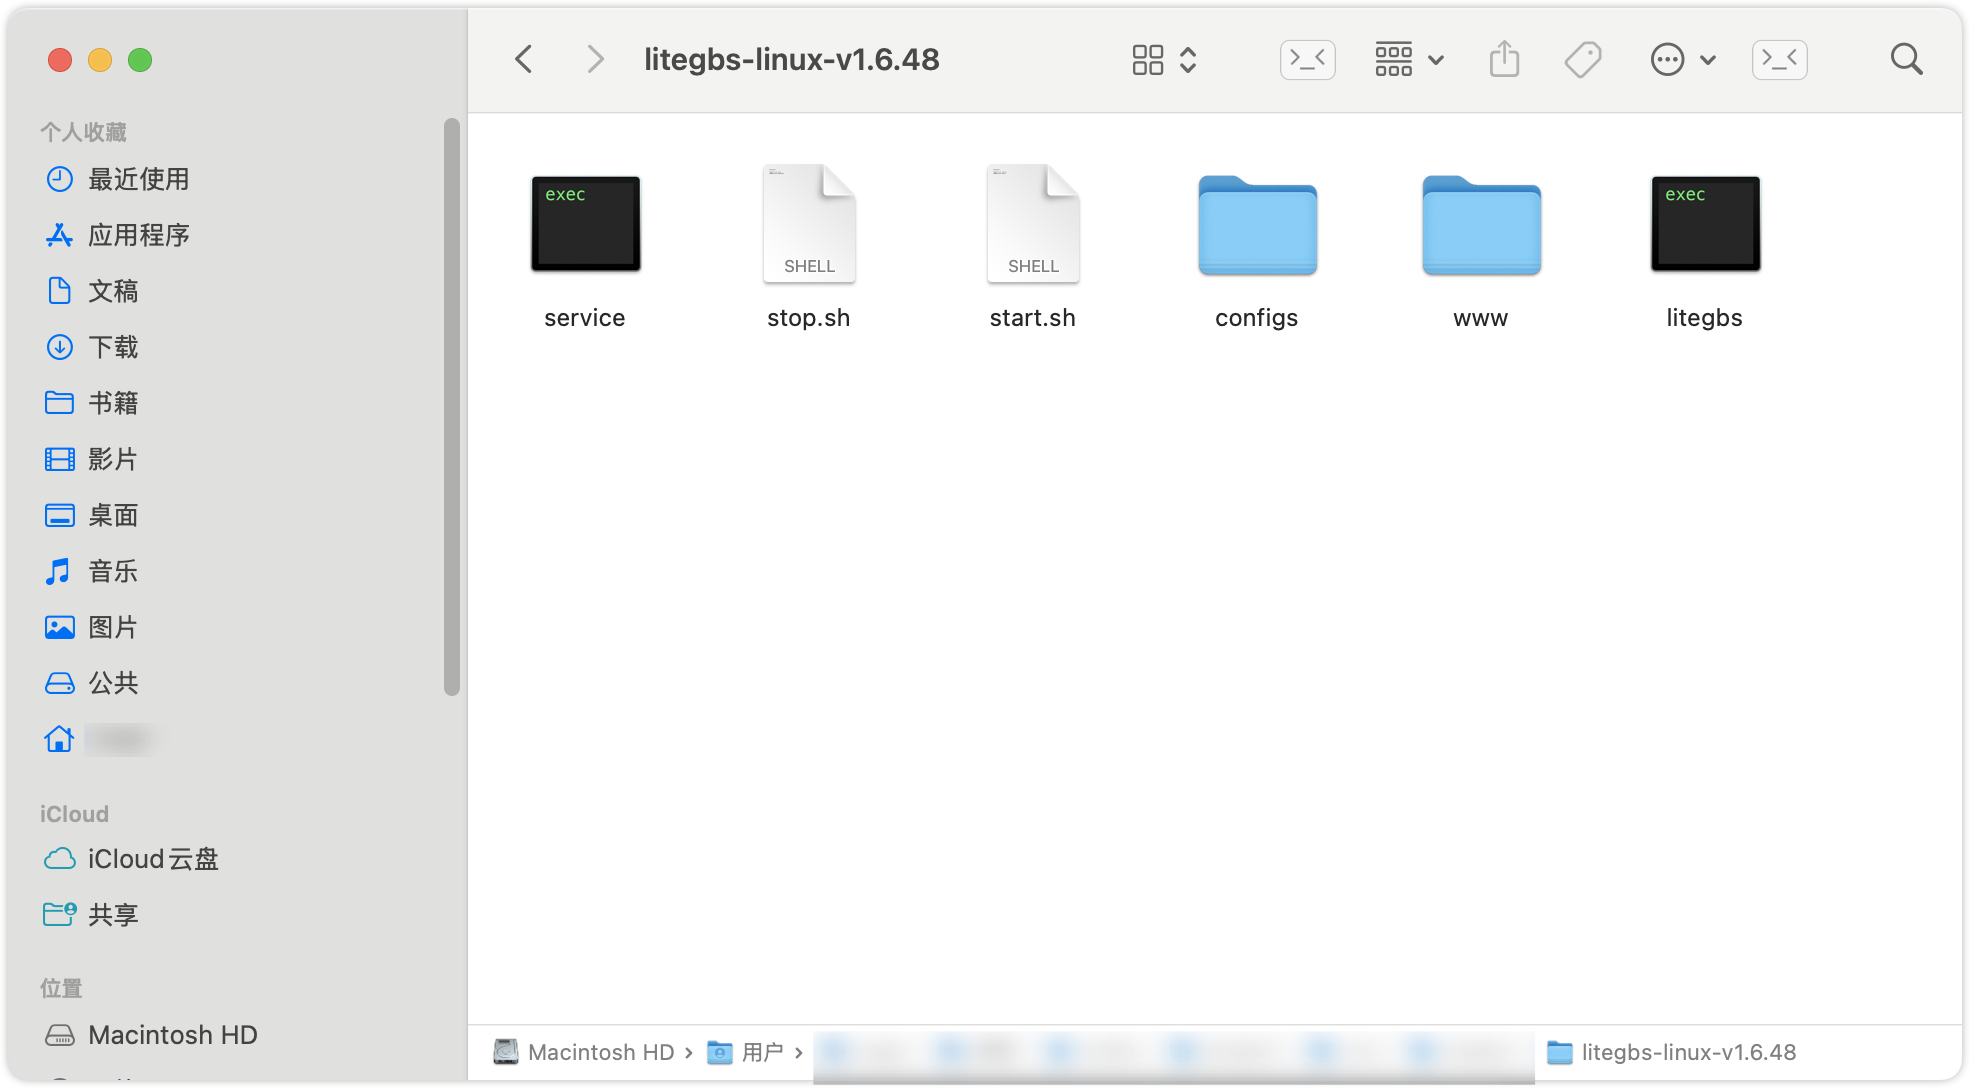Click the 位置 section header
This screenshot has height=1088, width=1970.
pos(61,988)
